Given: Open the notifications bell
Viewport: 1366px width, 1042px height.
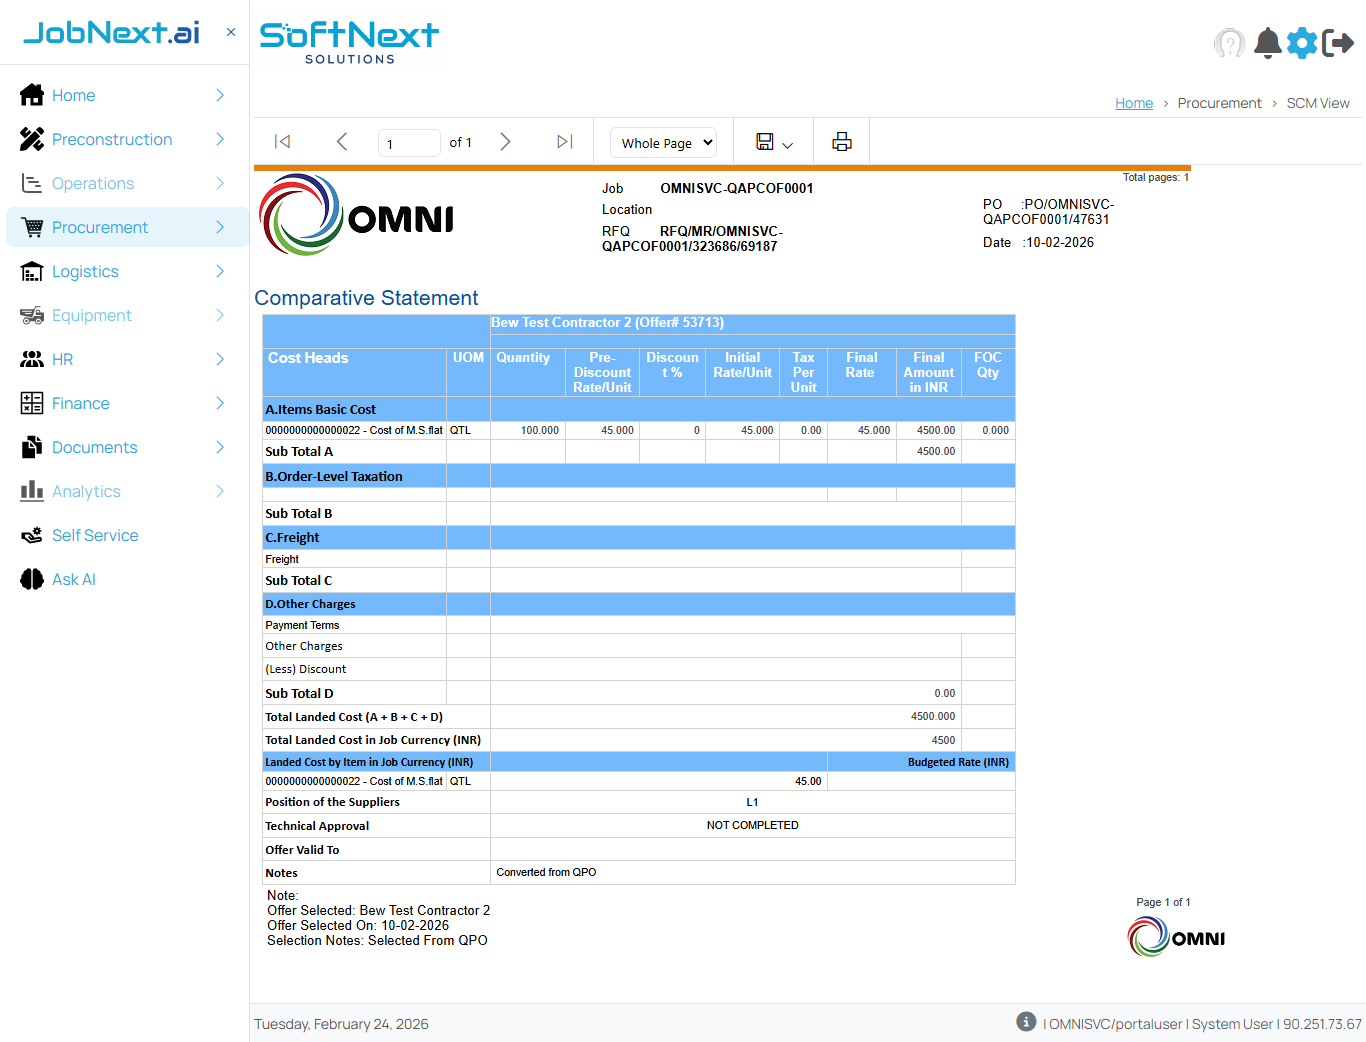Looking at the screenshot, I should (x=1267, y=43).
